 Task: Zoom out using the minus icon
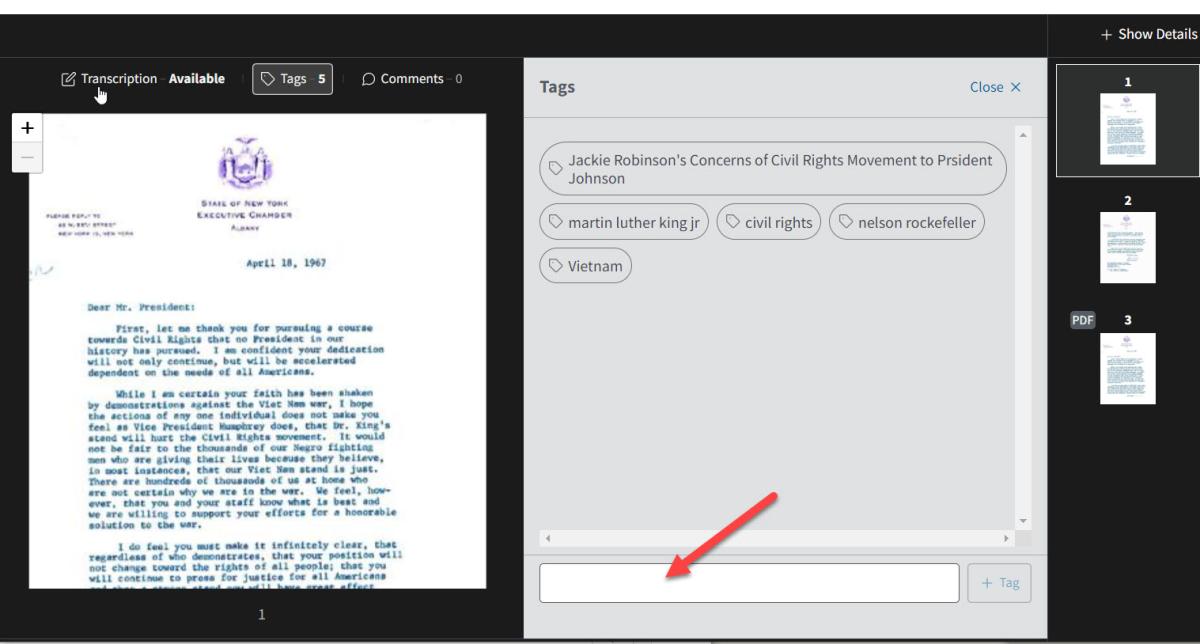coord(27,156)
